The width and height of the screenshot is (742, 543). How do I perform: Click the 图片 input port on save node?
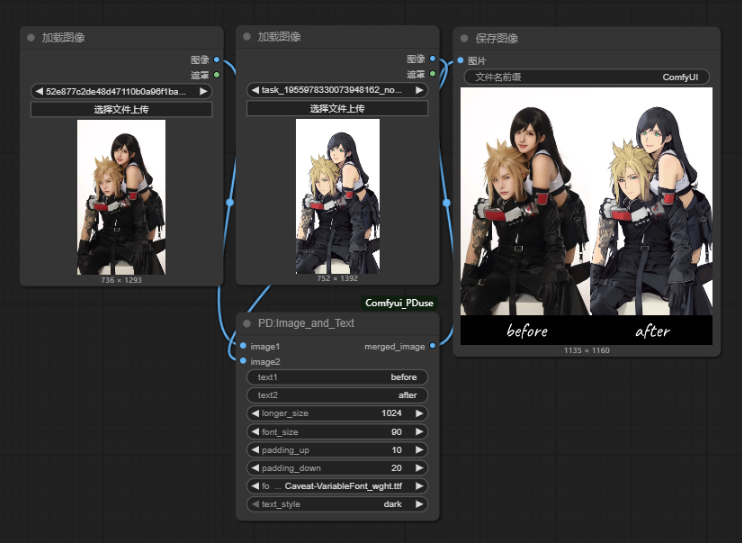coord(460,61)
